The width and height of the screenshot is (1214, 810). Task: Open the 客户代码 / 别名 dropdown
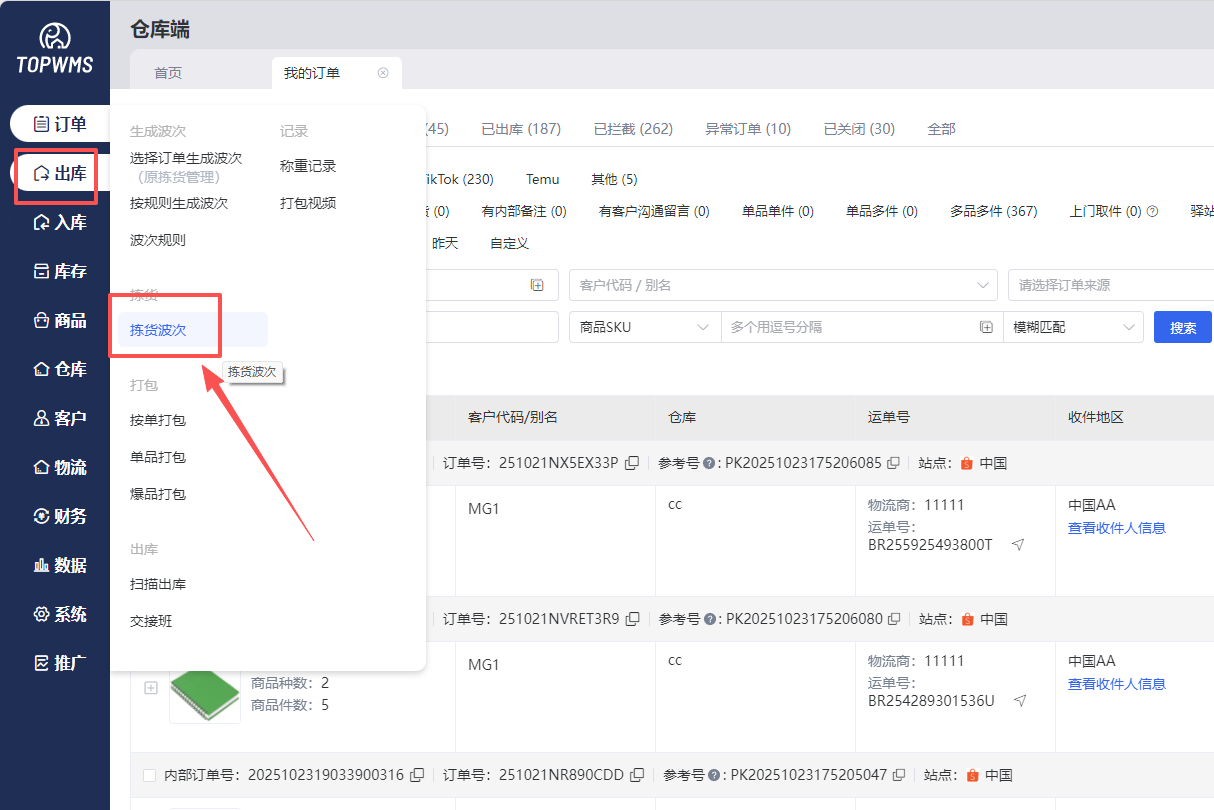tap(783, 285)
